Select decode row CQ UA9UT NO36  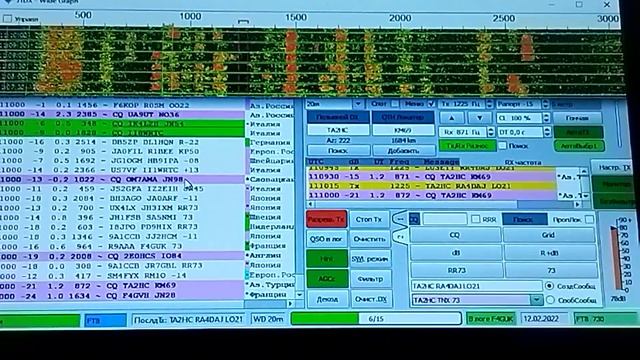[x=122, y=114]
